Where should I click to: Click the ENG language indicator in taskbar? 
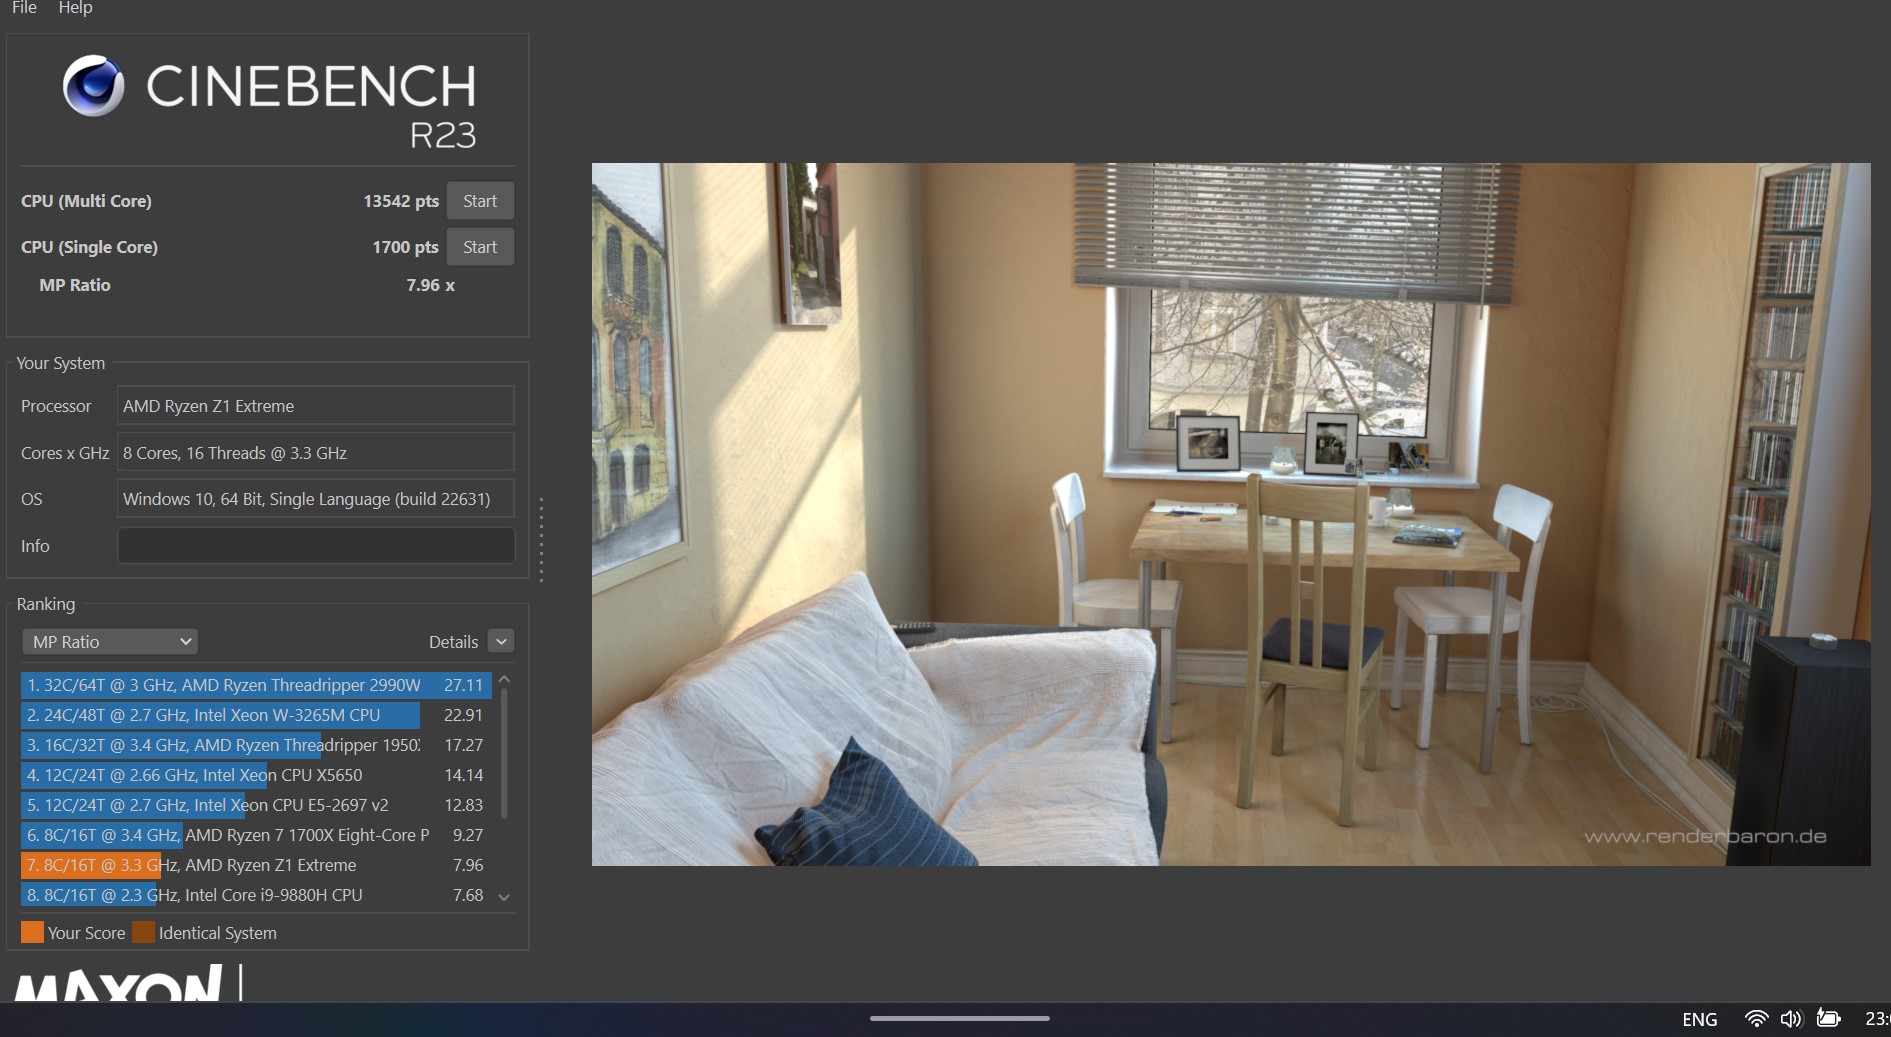(1699, 1019)
